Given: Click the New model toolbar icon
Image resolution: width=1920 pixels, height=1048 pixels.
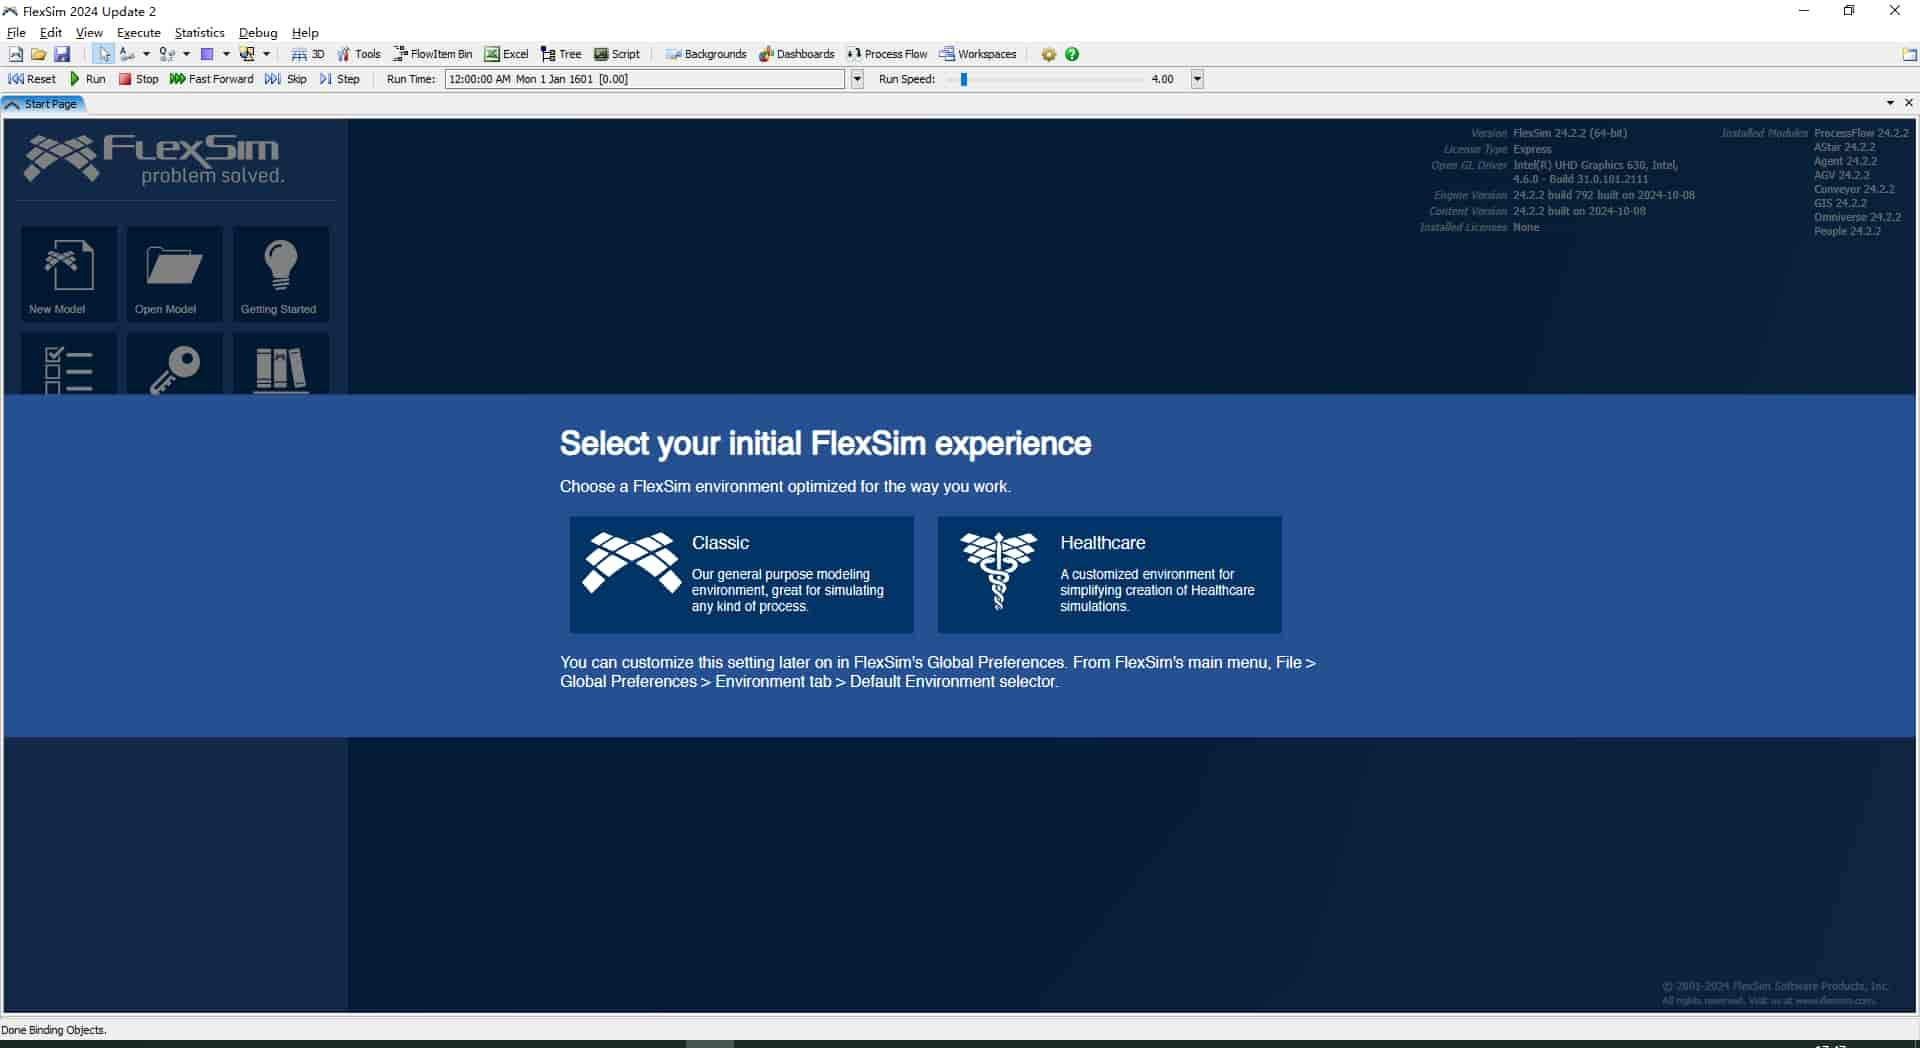Looking at the screenshot, I should (16, 54).
